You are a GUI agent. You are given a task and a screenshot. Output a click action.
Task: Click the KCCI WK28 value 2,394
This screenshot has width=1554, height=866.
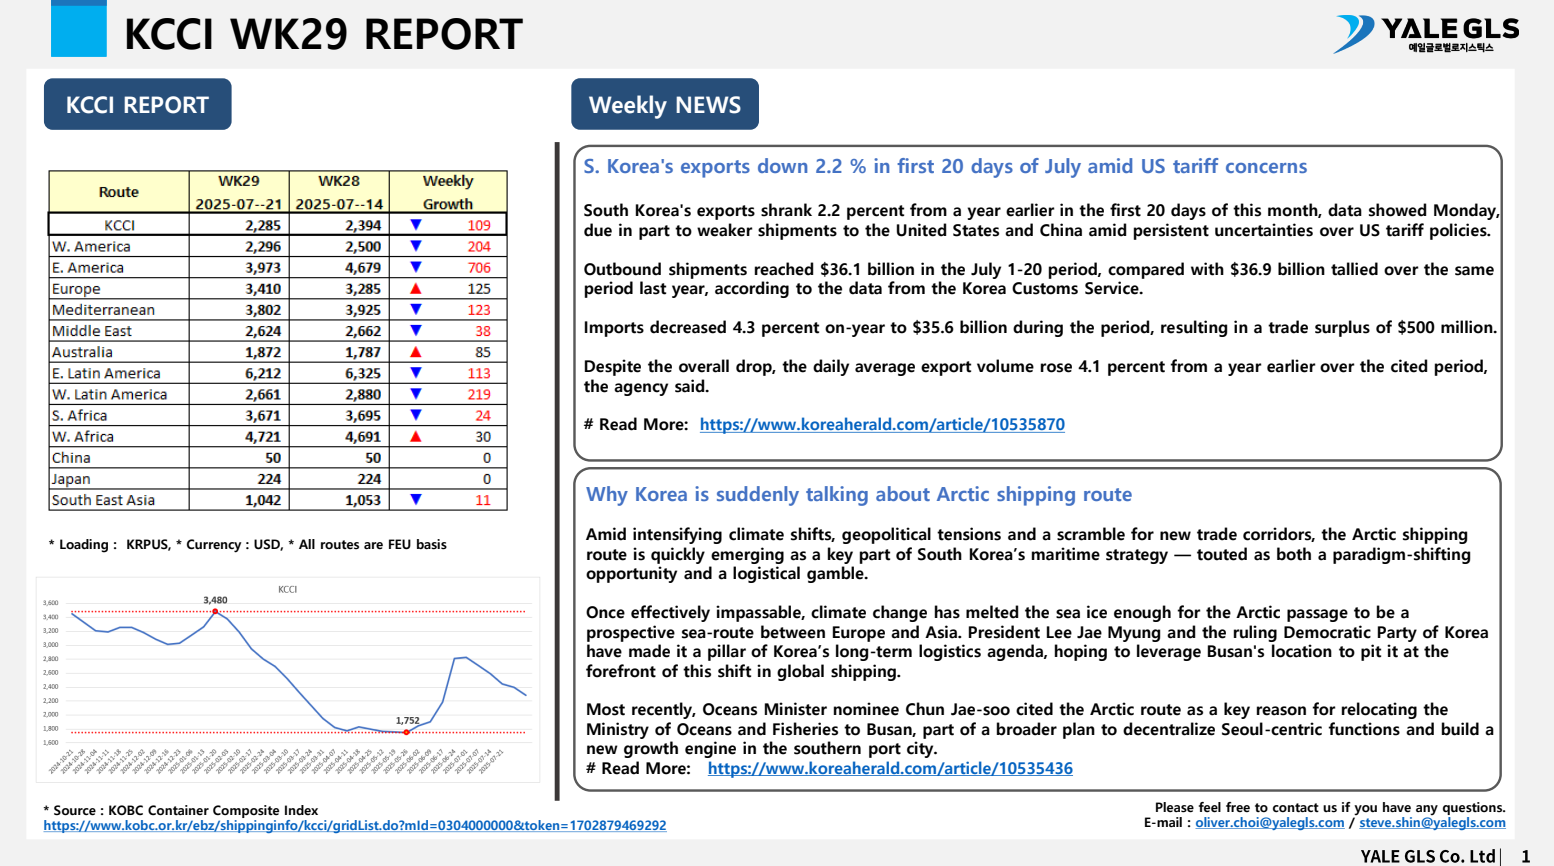tap(363, 225)
